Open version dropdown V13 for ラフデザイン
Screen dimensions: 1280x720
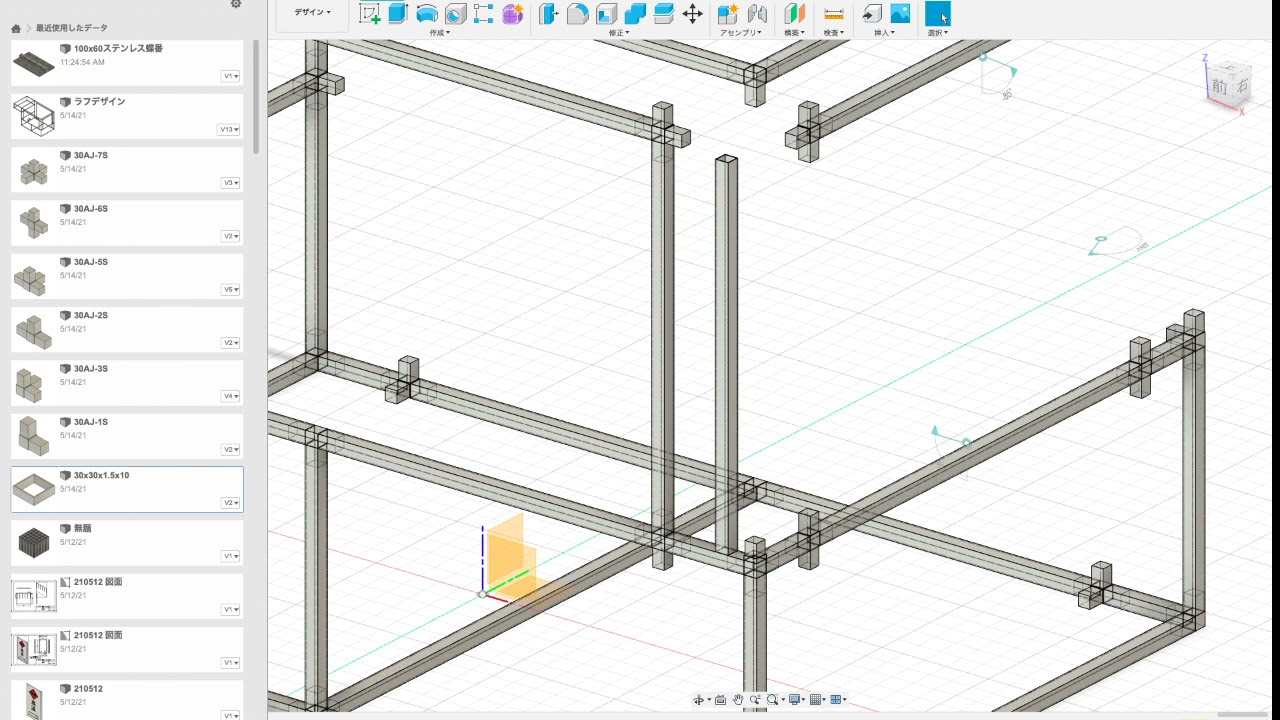229,130
